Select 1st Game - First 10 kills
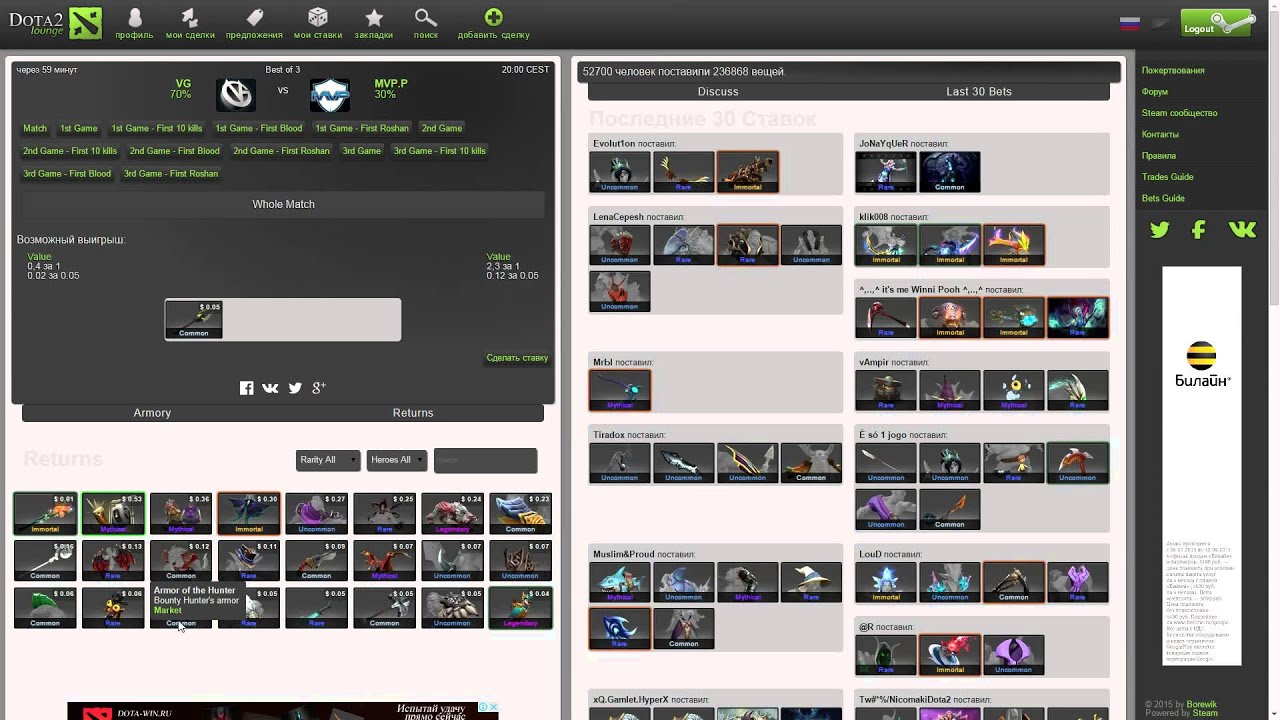 click(157, 128)
